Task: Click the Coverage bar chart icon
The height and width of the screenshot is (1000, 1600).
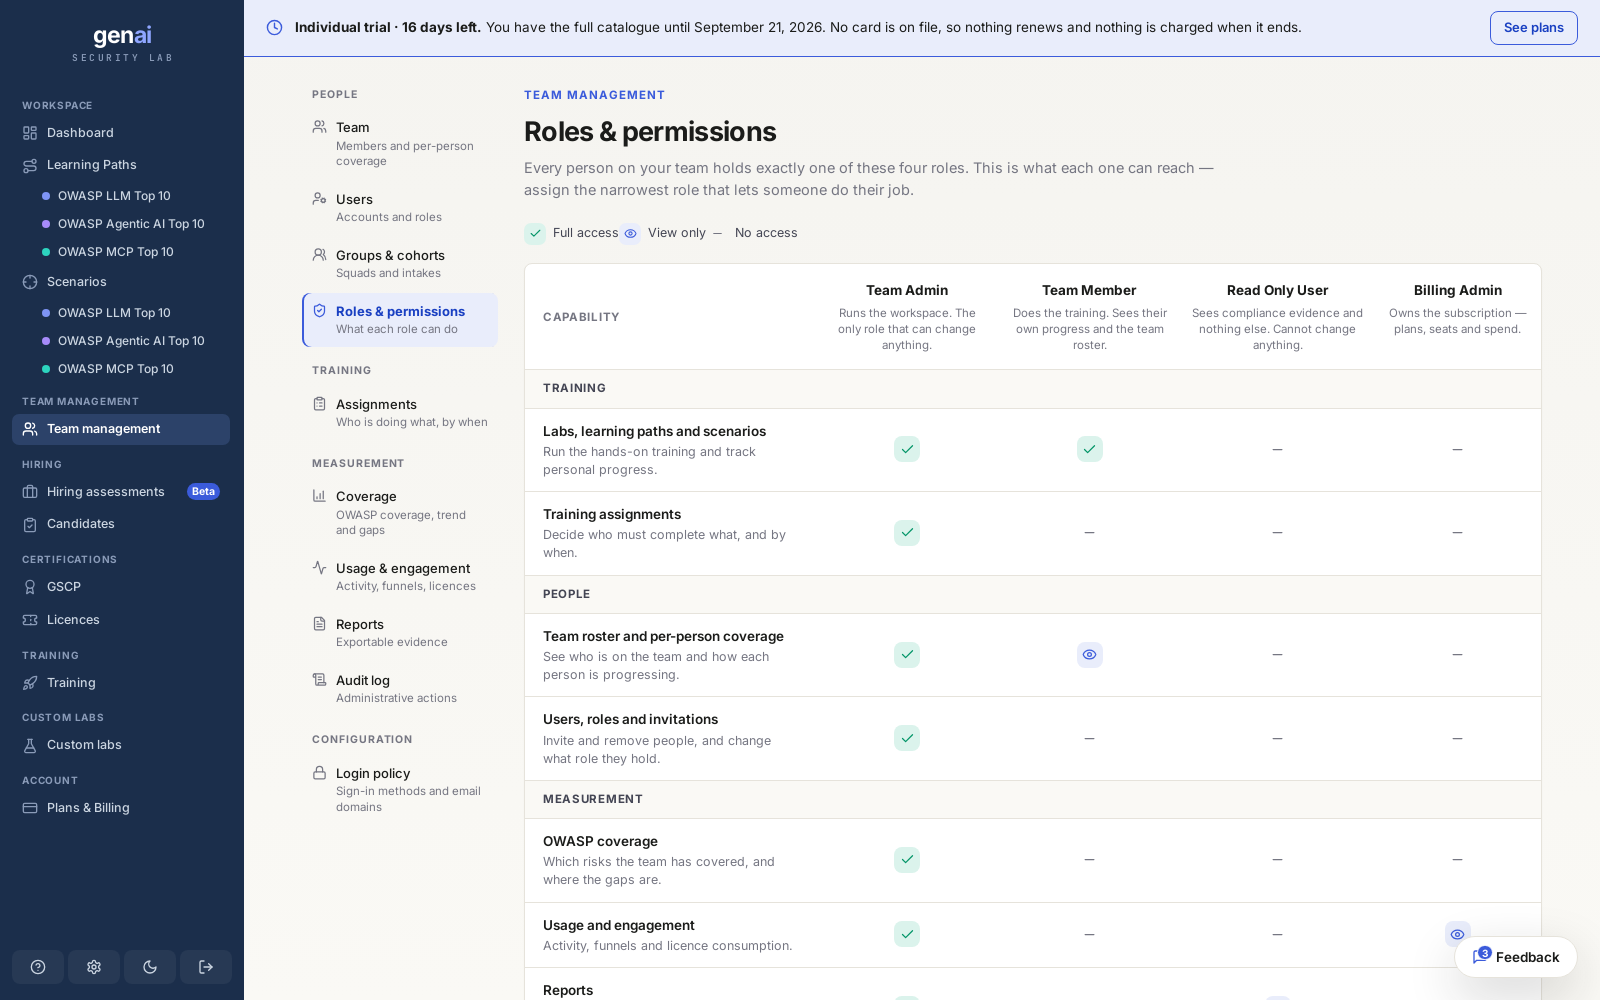Action: tap(320, 496)
